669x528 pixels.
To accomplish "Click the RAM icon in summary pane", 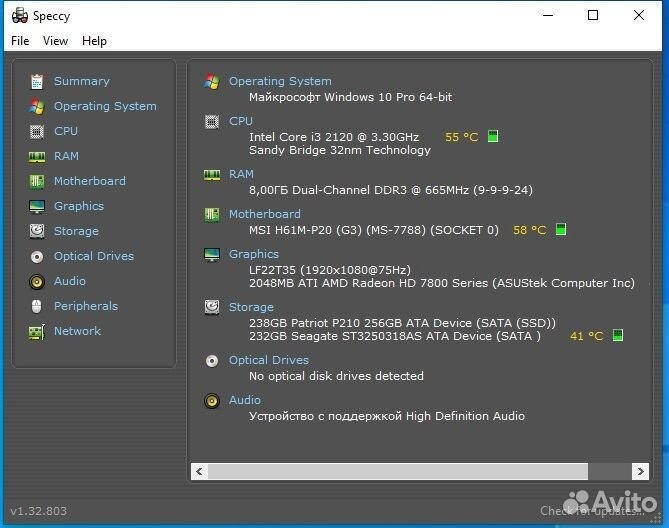I will point(212,175).
